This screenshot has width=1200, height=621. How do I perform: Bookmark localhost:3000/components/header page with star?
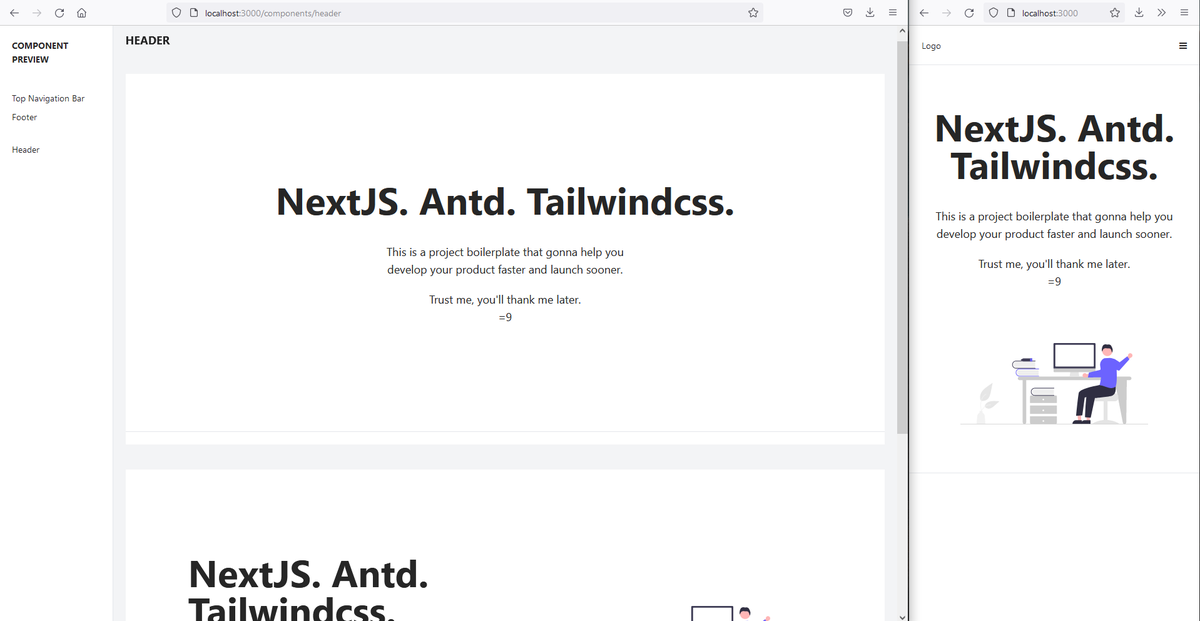(x=753, y=13)
